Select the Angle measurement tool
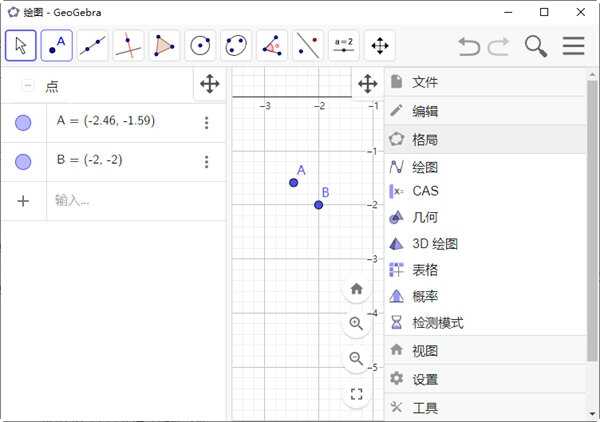600x422 pixels. (272, 45)
